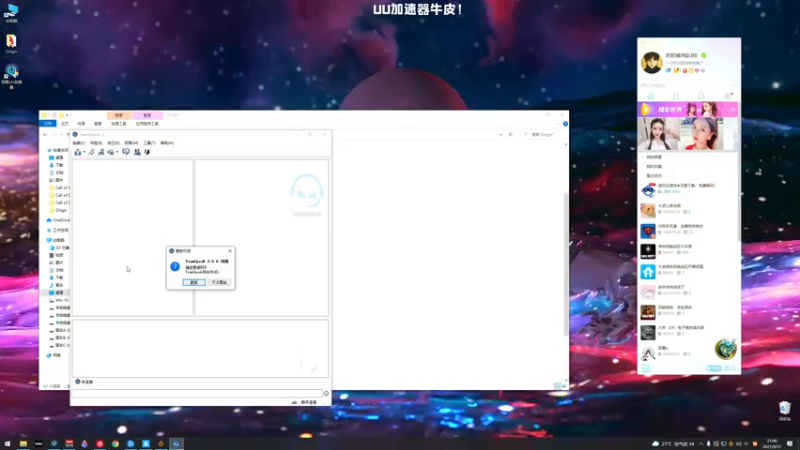Image resolution: width=800 pixels, height=450 pixels.
Task: Click the Explorer search box for Origin
Action: point(542,135)
